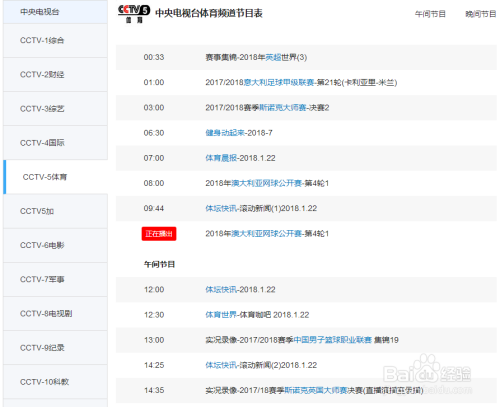Select CCTV-1综合 channel
Screen dimensions: 500x407
click(55, 40)
